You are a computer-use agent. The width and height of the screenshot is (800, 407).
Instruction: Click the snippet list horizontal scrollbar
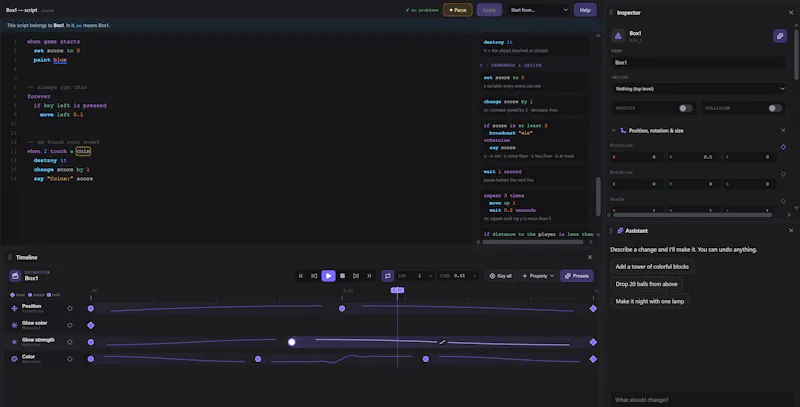pos(533,242)
